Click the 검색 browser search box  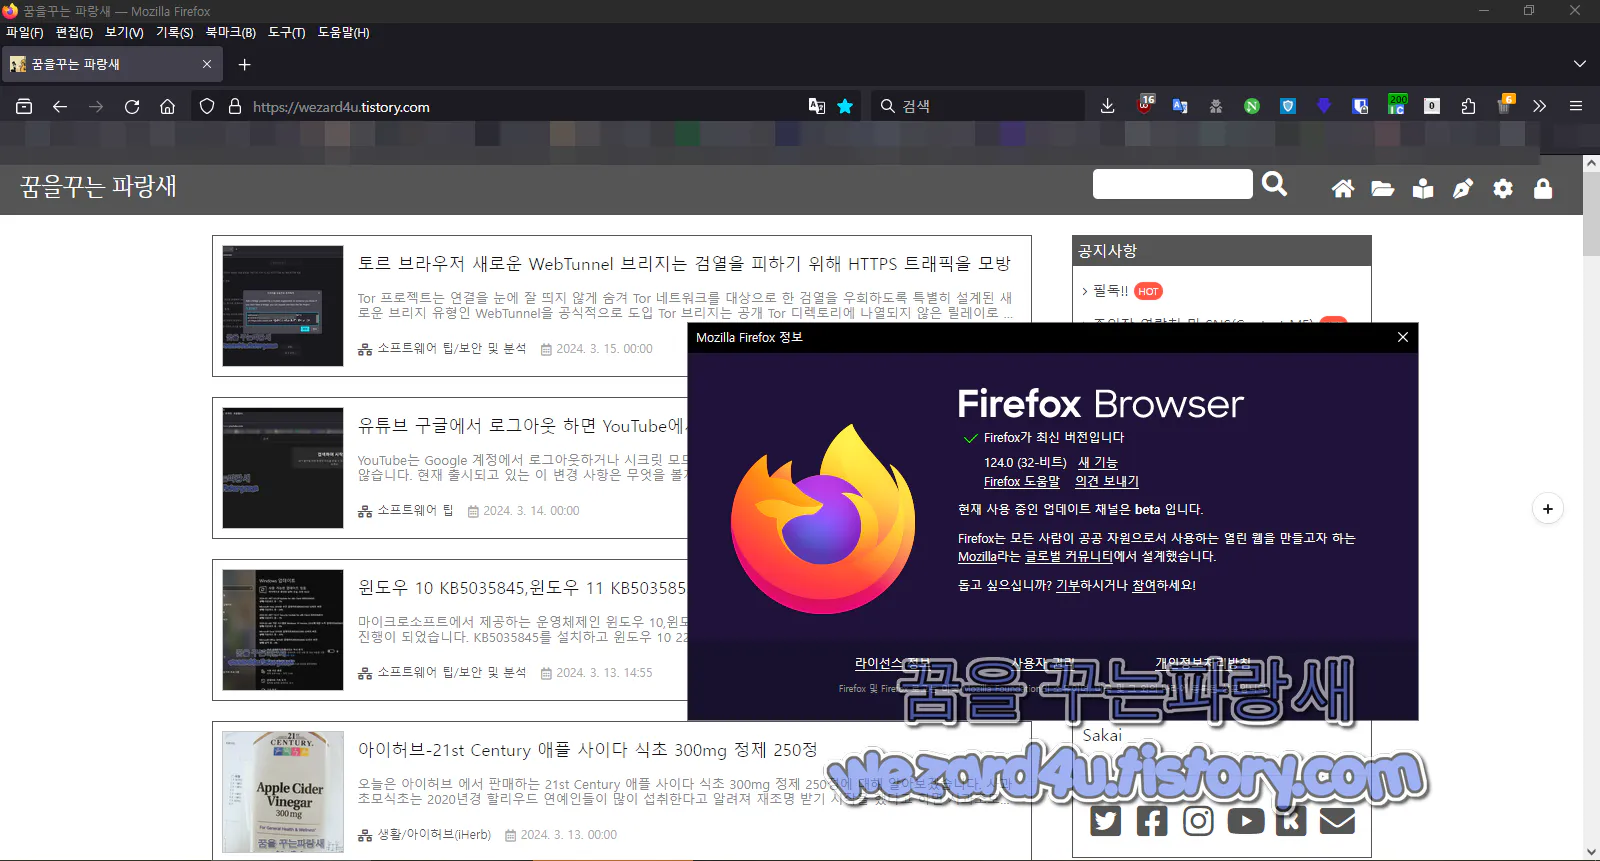pyautogui.click(x=980, y=106)
